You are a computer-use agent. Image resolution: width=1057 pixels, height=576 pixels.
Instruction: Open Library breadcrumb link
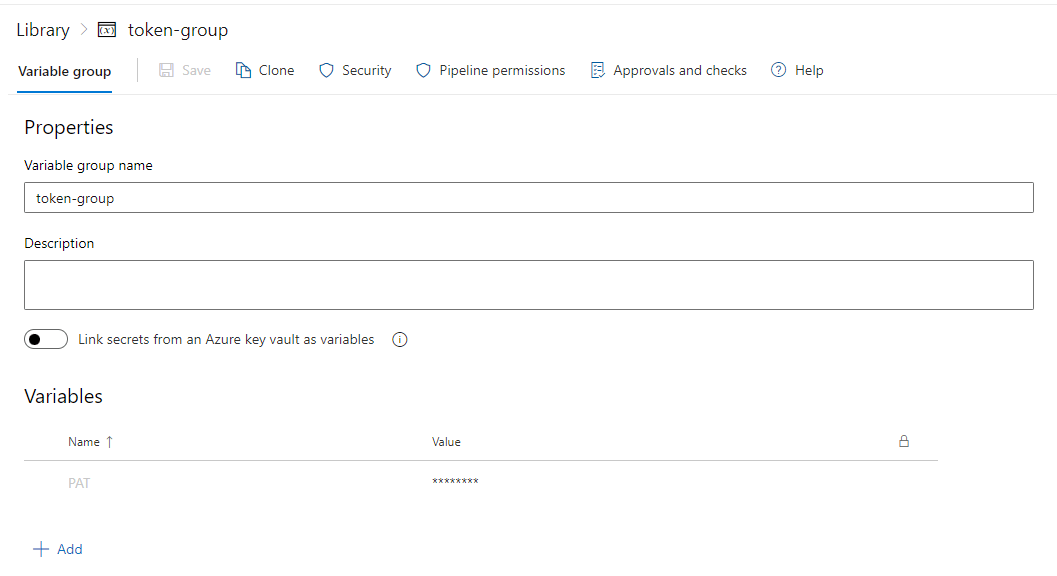click(43, 30)
